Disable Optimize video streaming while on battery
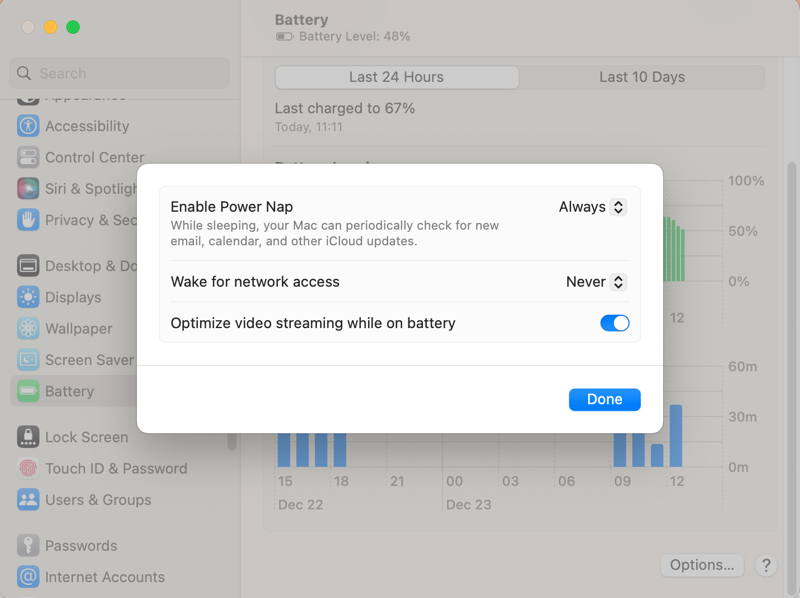 click(614, 323)
